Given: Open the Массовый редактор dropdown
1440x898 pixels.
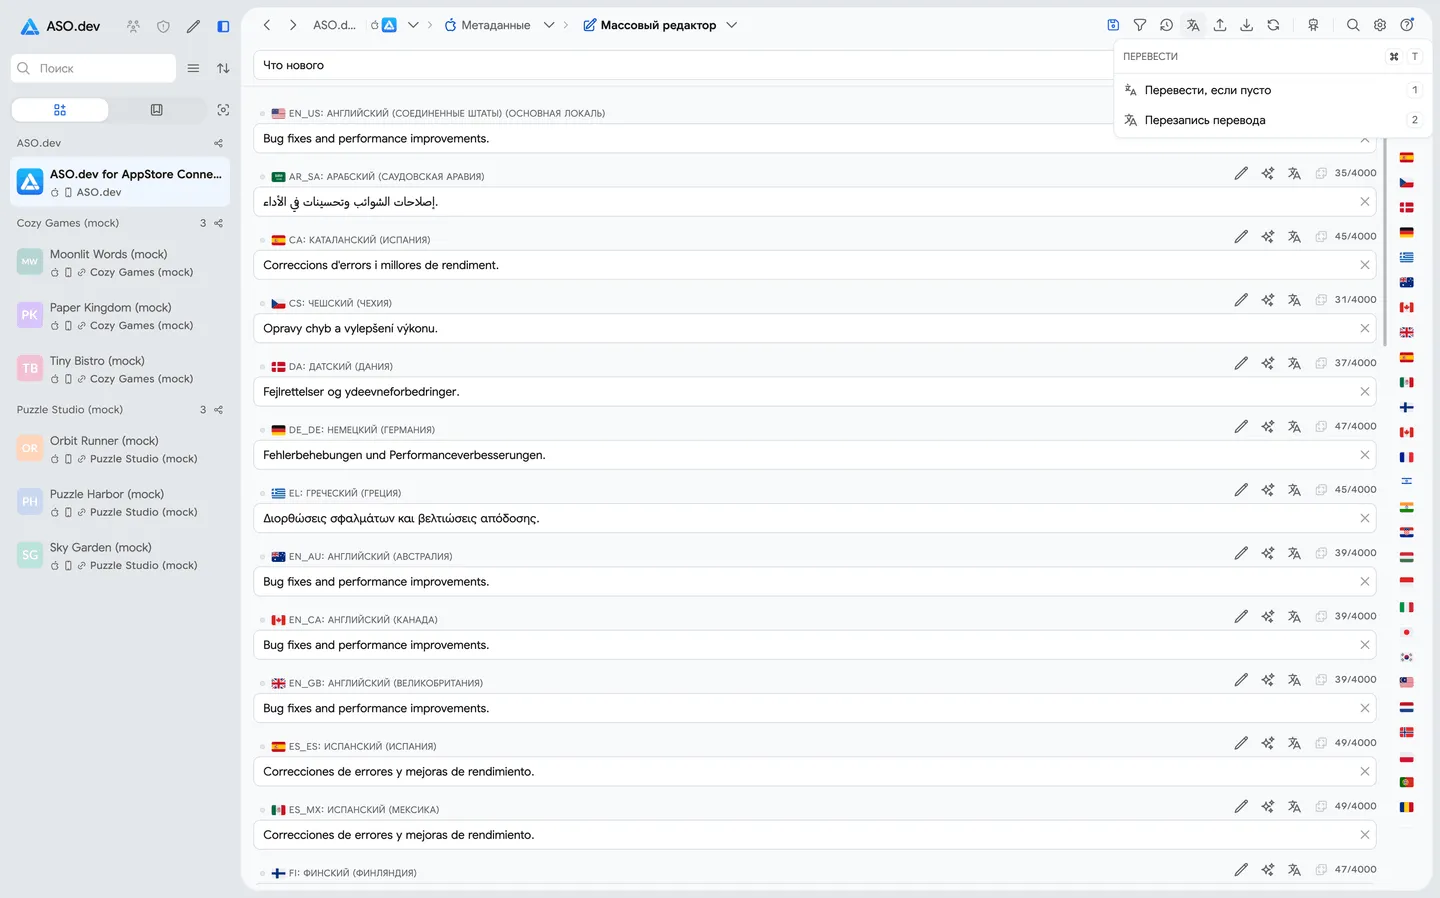Looking at the screenshot, I should click(x=731, y=25).
